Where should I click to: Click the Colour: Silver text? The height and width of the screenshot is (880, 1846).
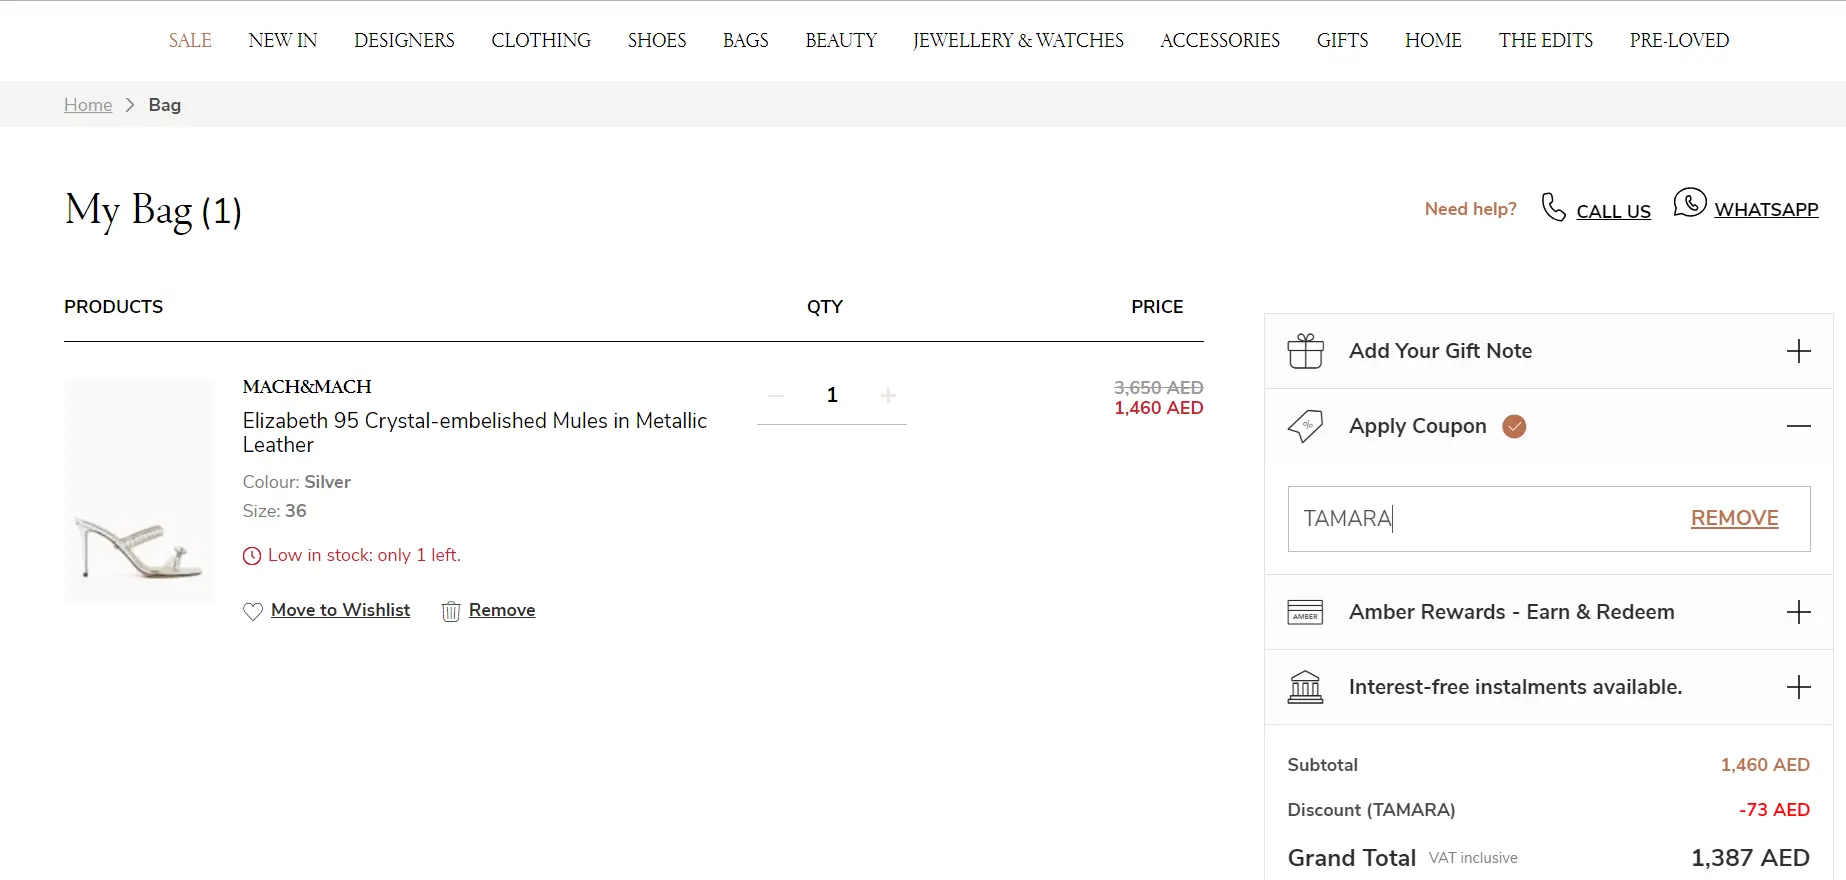pyautogui.click(x=297, y=482)
